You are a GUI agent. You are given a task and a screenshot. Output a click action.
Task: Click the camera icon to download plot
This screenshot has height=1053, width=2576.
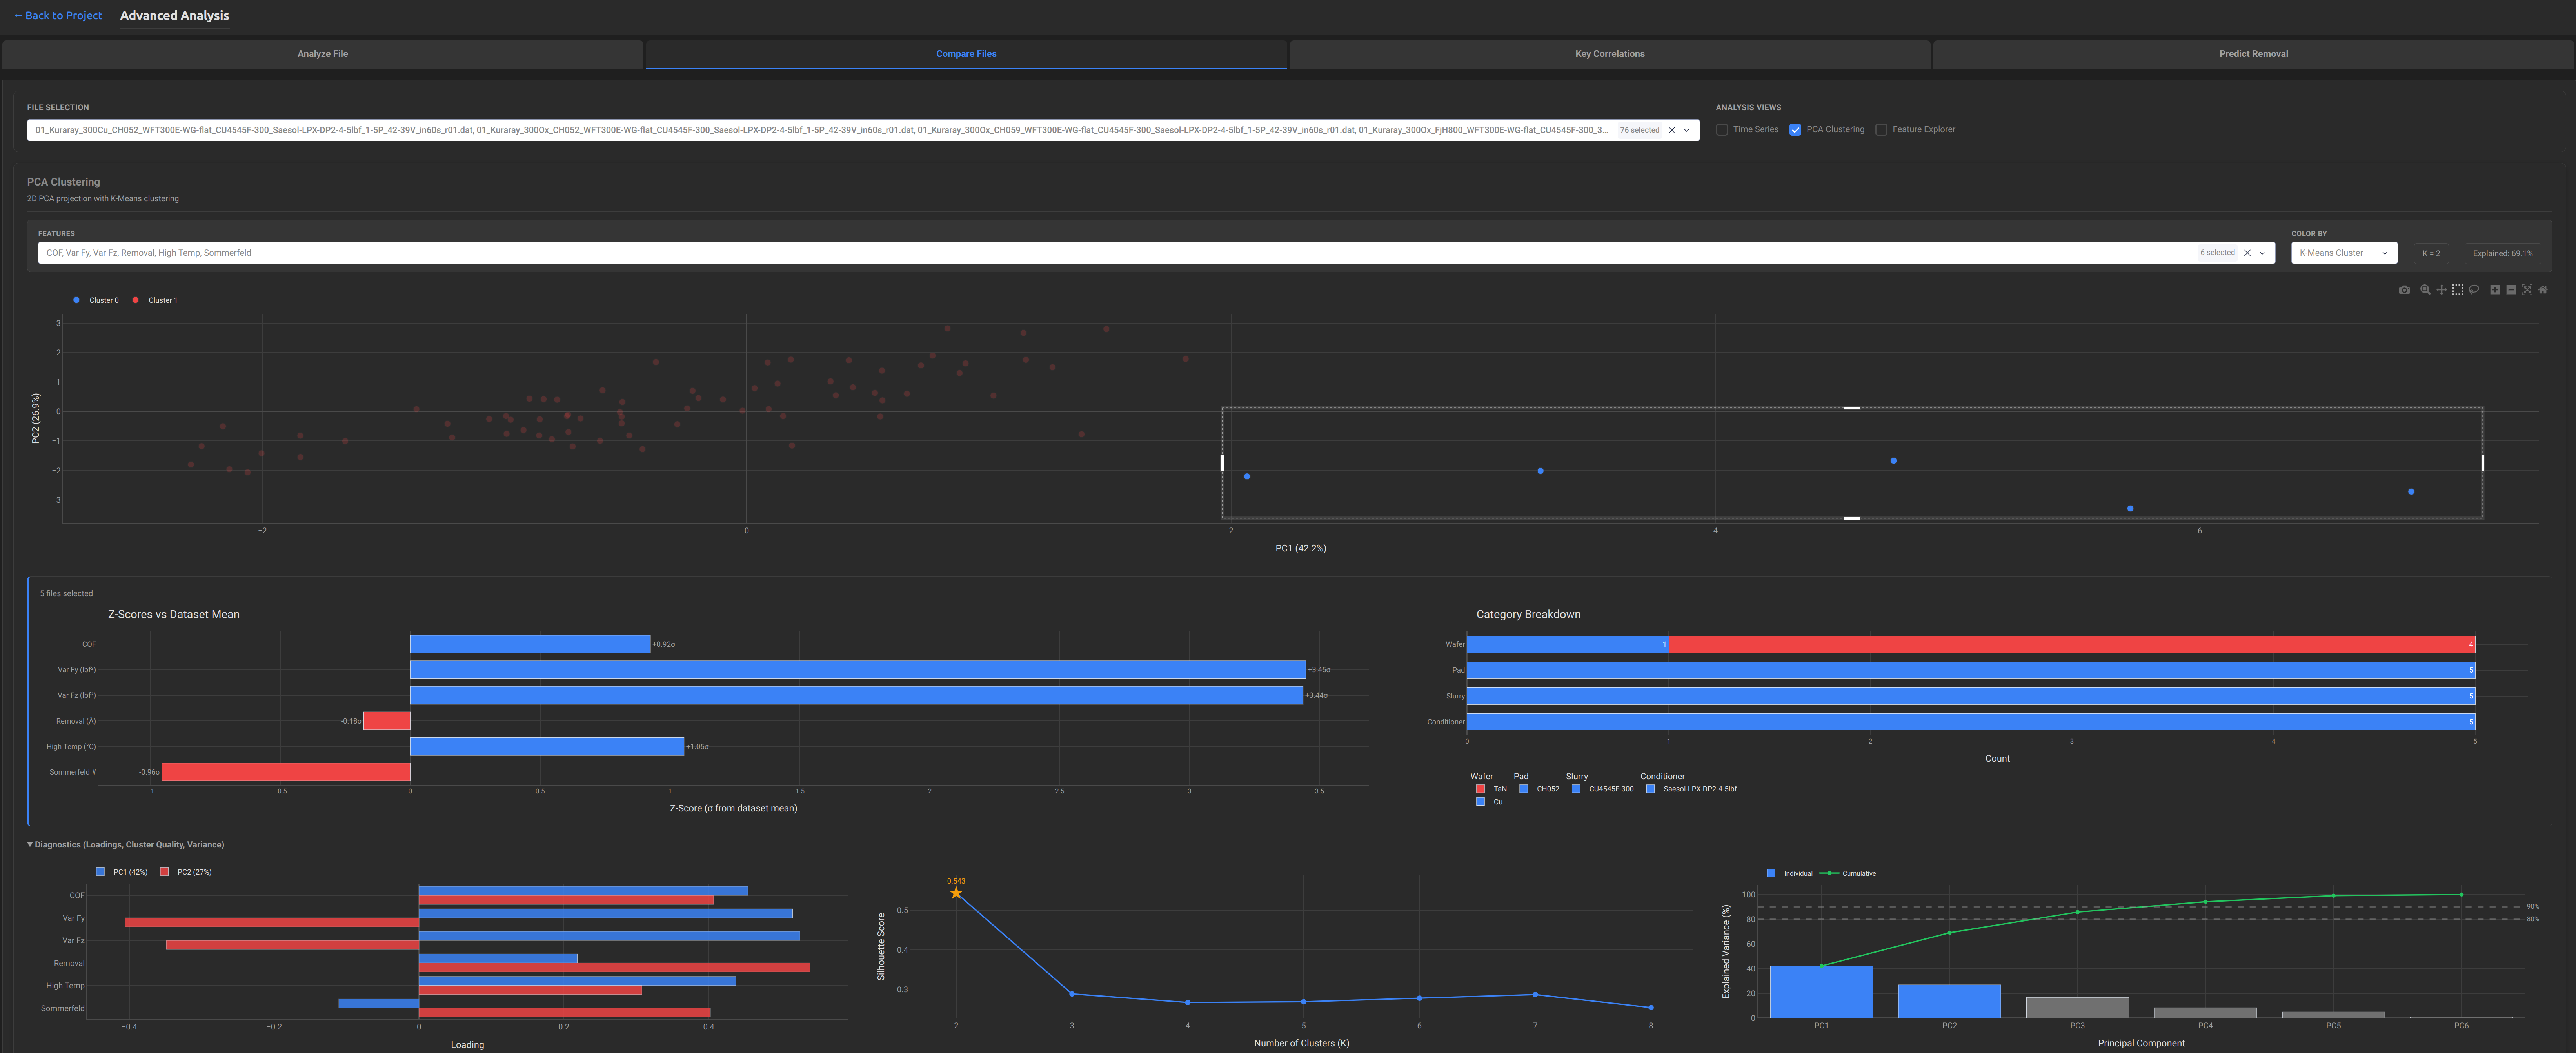2405,290
